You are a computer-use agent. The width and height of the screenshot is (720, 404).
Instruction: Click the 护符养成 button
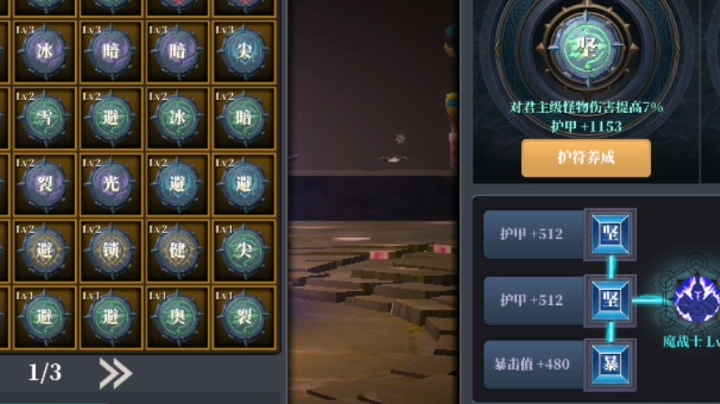click(x=586, y=158)
